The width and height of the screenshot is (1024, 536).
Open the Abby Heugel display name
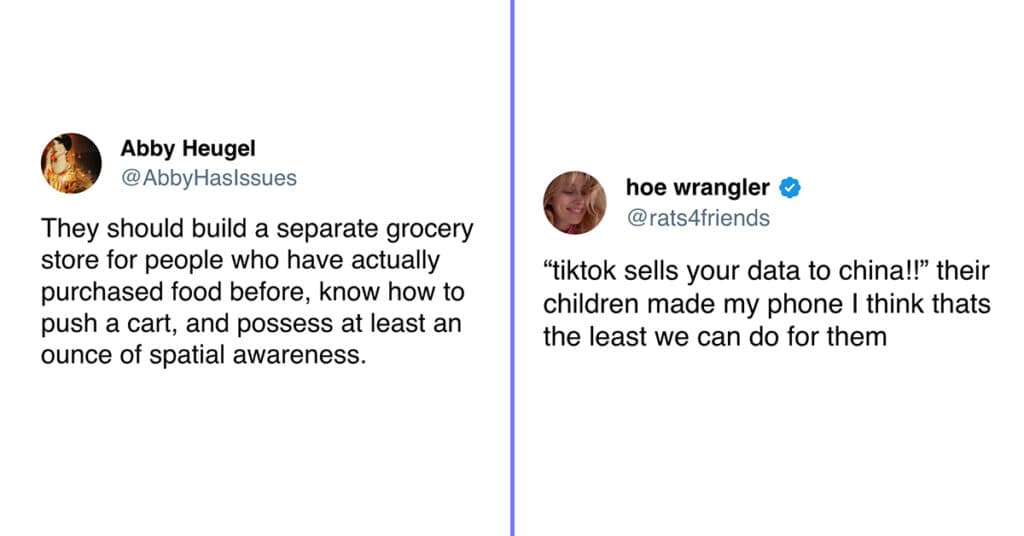point(187,148)
